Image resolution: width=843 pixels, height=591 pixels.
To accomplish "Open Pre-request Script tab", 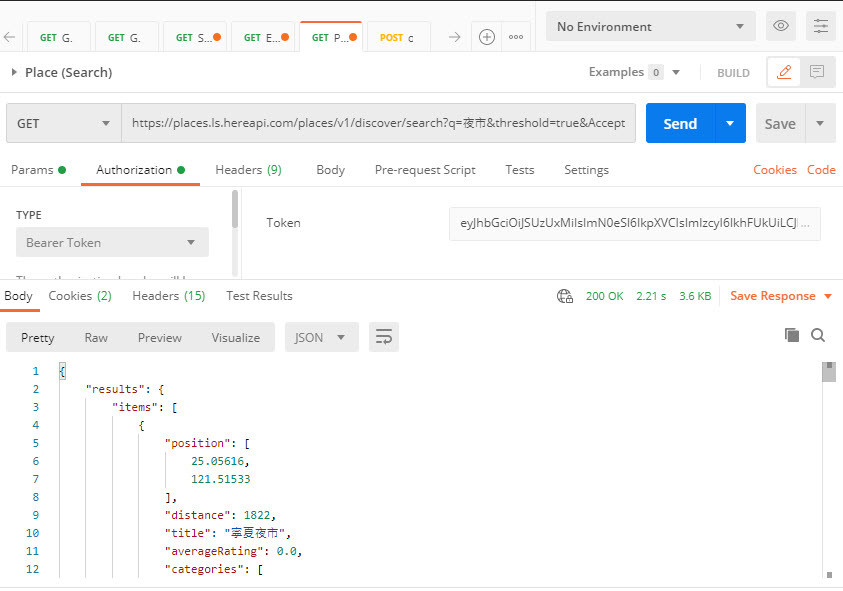I will [x=425, y=170].
